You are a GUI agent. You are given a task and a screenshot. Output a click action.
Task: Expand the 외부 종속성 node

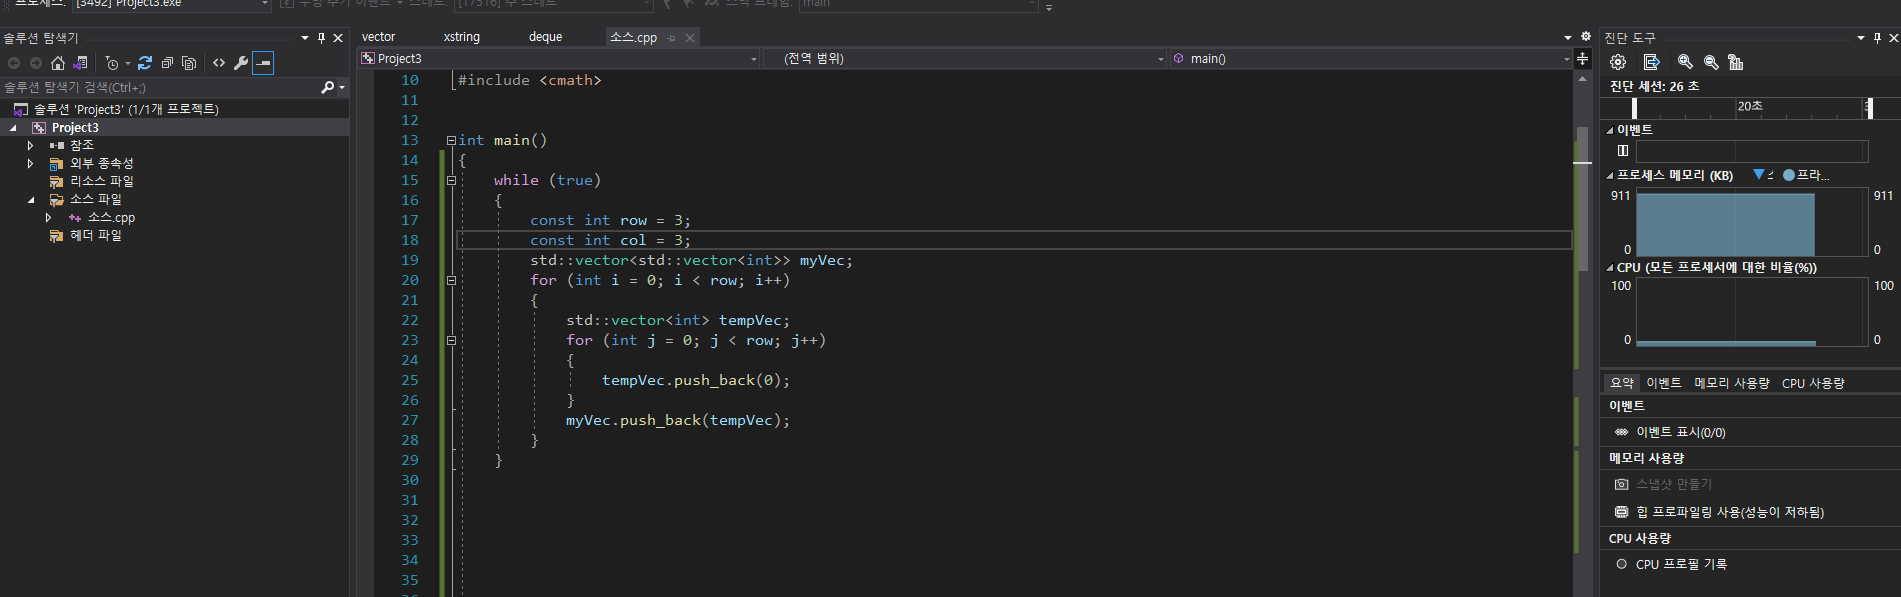click(30, 164)
